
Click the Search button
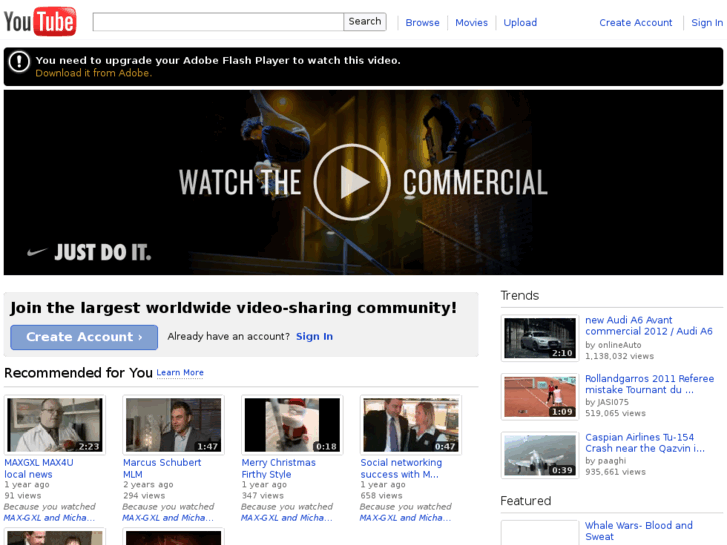(365, 22)
